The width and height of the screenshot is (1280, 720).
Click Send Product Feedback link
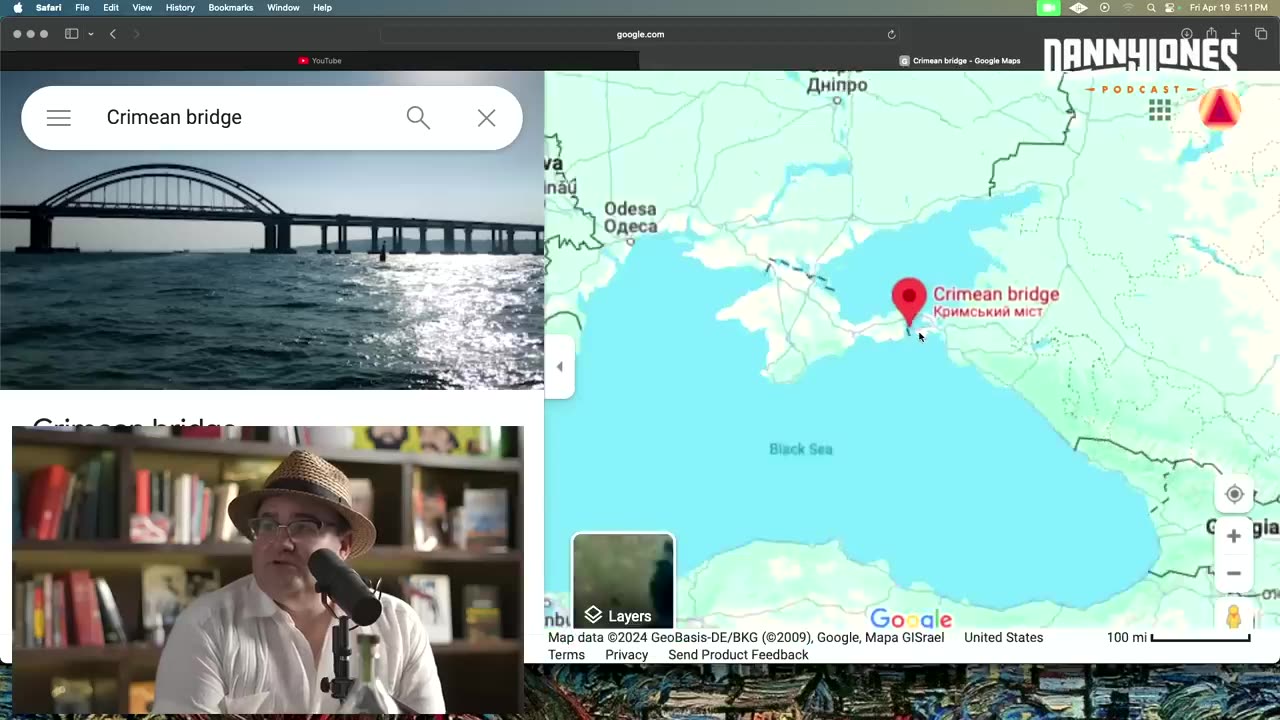point(738,655)
